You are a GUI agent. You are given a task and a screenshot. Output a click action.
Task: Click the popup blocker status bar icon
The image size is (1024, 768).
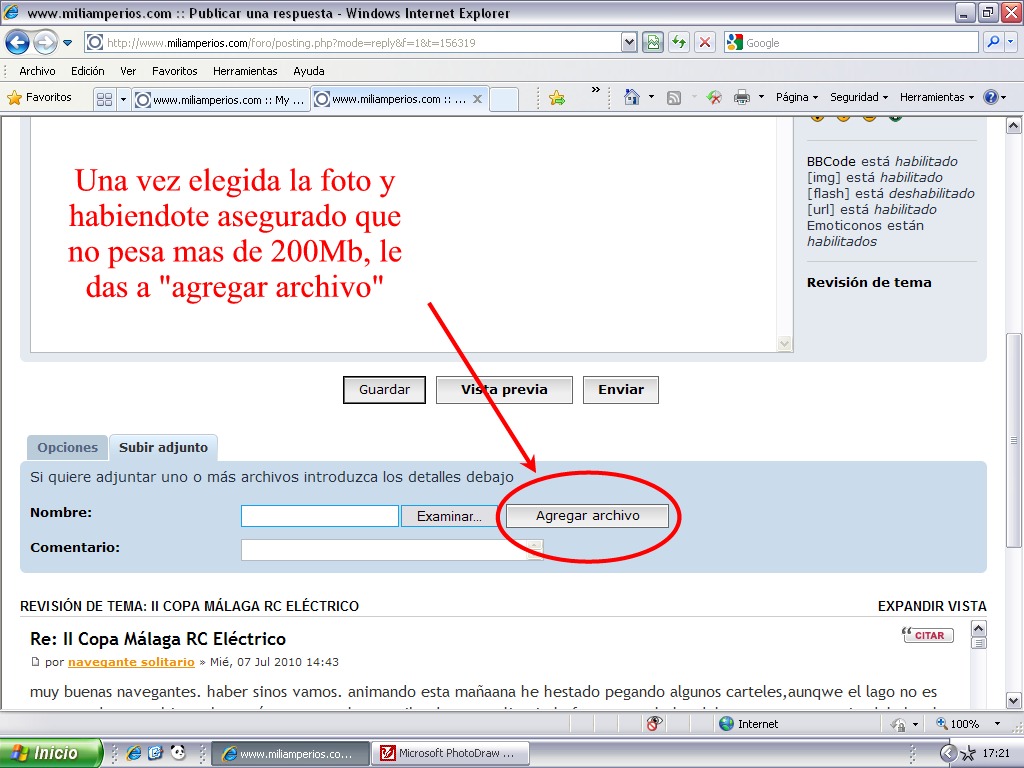654,724
